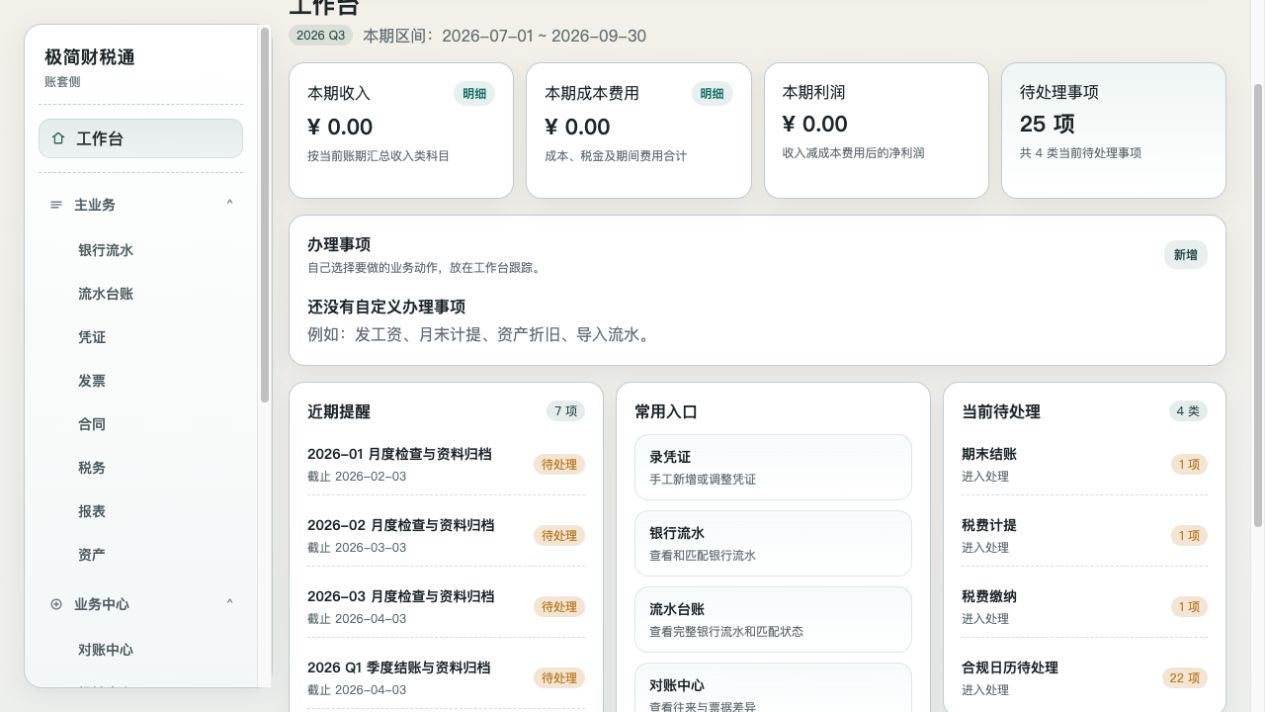Open 税务 from the sidebar
Viewport: 1265px width, 712px height.
click(92, 468)
